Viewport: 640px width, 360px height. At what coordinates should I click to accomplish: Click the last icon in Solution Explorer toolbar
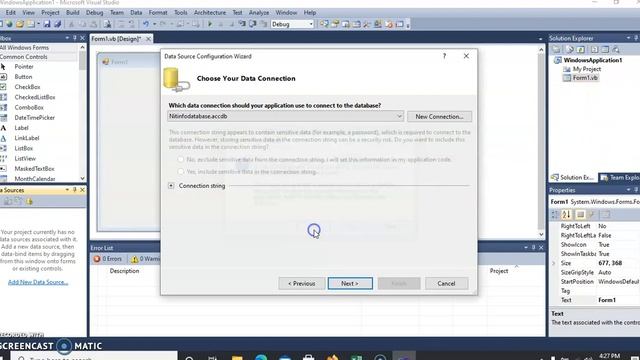click(616, 49)
